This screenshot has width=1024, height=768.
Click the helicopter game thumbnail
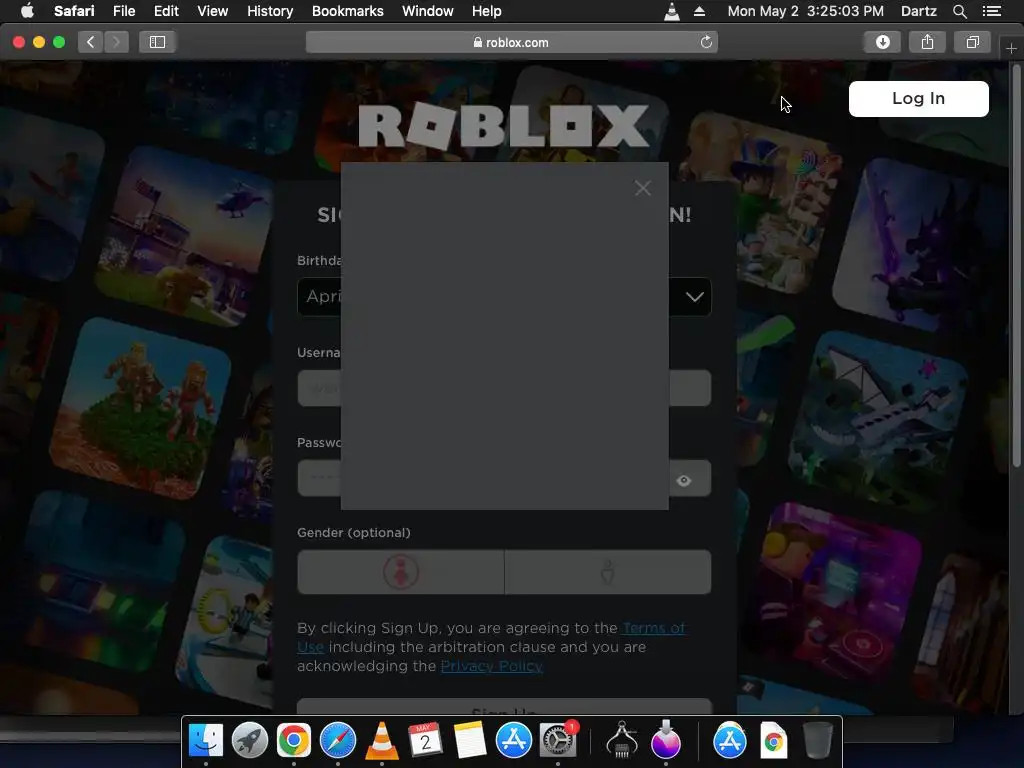186,236
